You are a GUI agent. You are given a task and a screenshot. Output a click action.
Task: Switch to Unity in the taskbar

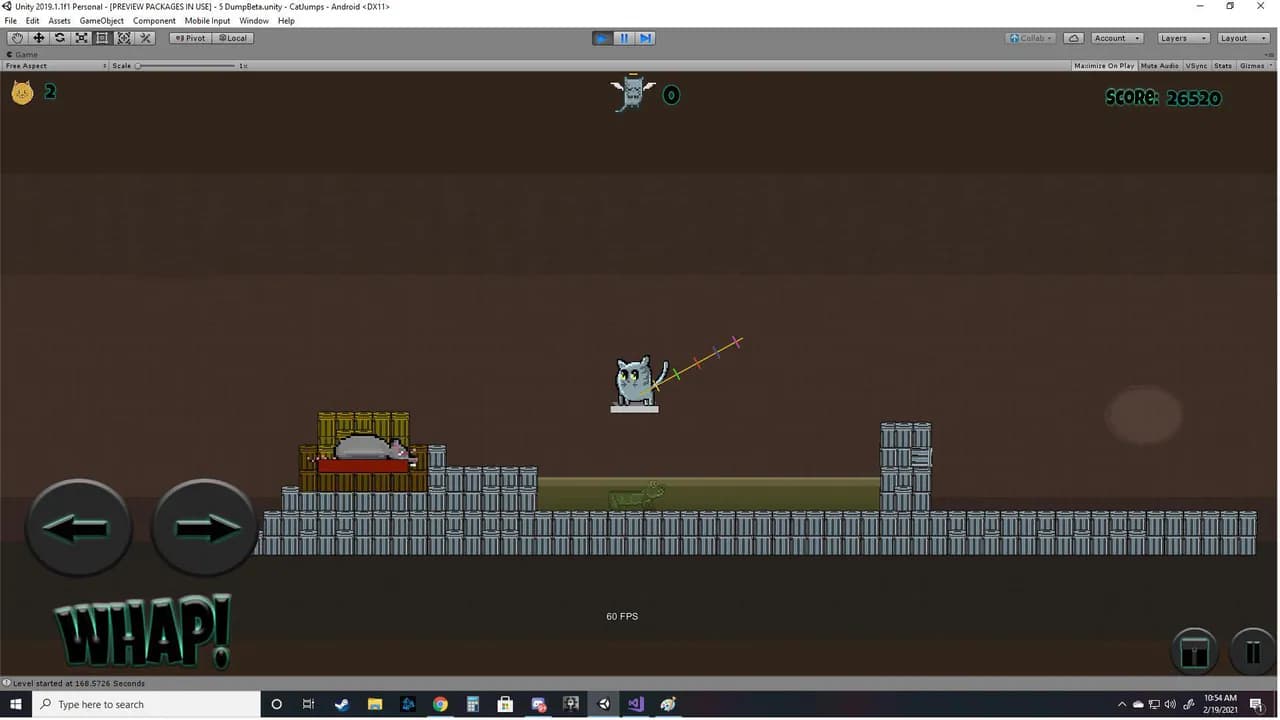(x=603, y=704)
